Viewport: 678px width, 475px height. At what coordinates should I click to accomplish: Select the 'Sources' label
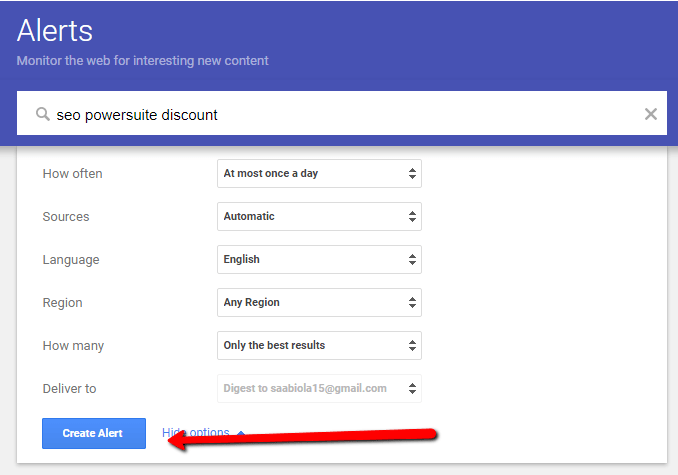click(66, 217)
